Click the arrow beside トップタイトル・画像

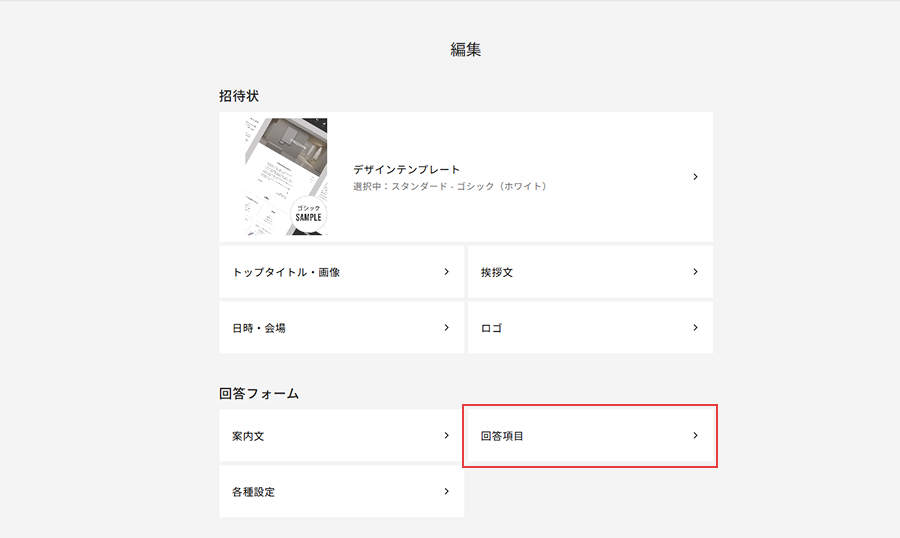pyautogui.click(x=446, y=271)
